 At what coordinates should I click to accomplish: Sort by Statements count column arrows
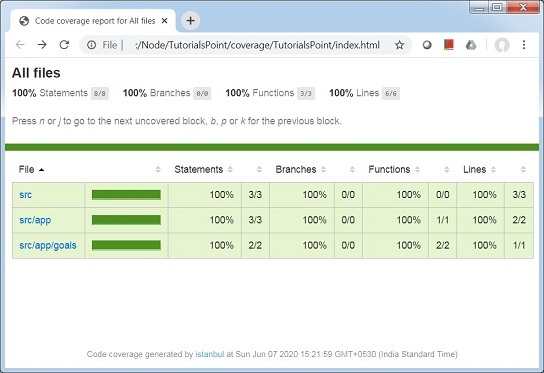pos(259,169)
